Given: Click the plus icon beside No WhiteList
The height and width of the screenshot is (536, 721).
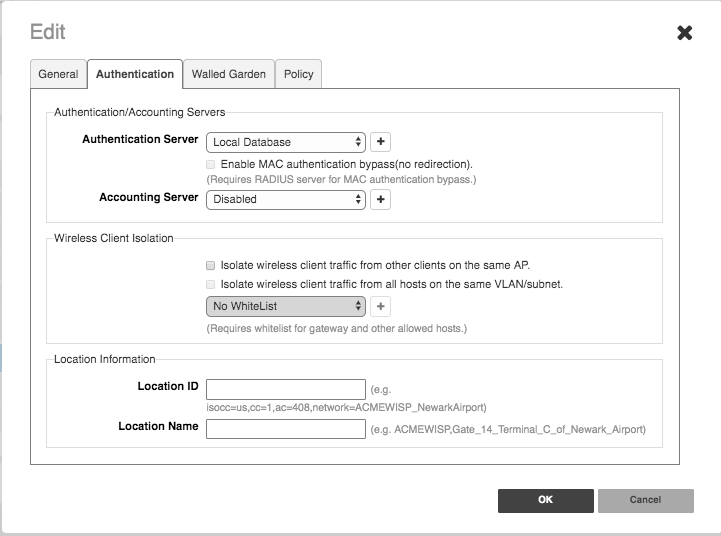Looking at the screenshot, I should click(x=380, y=306).
